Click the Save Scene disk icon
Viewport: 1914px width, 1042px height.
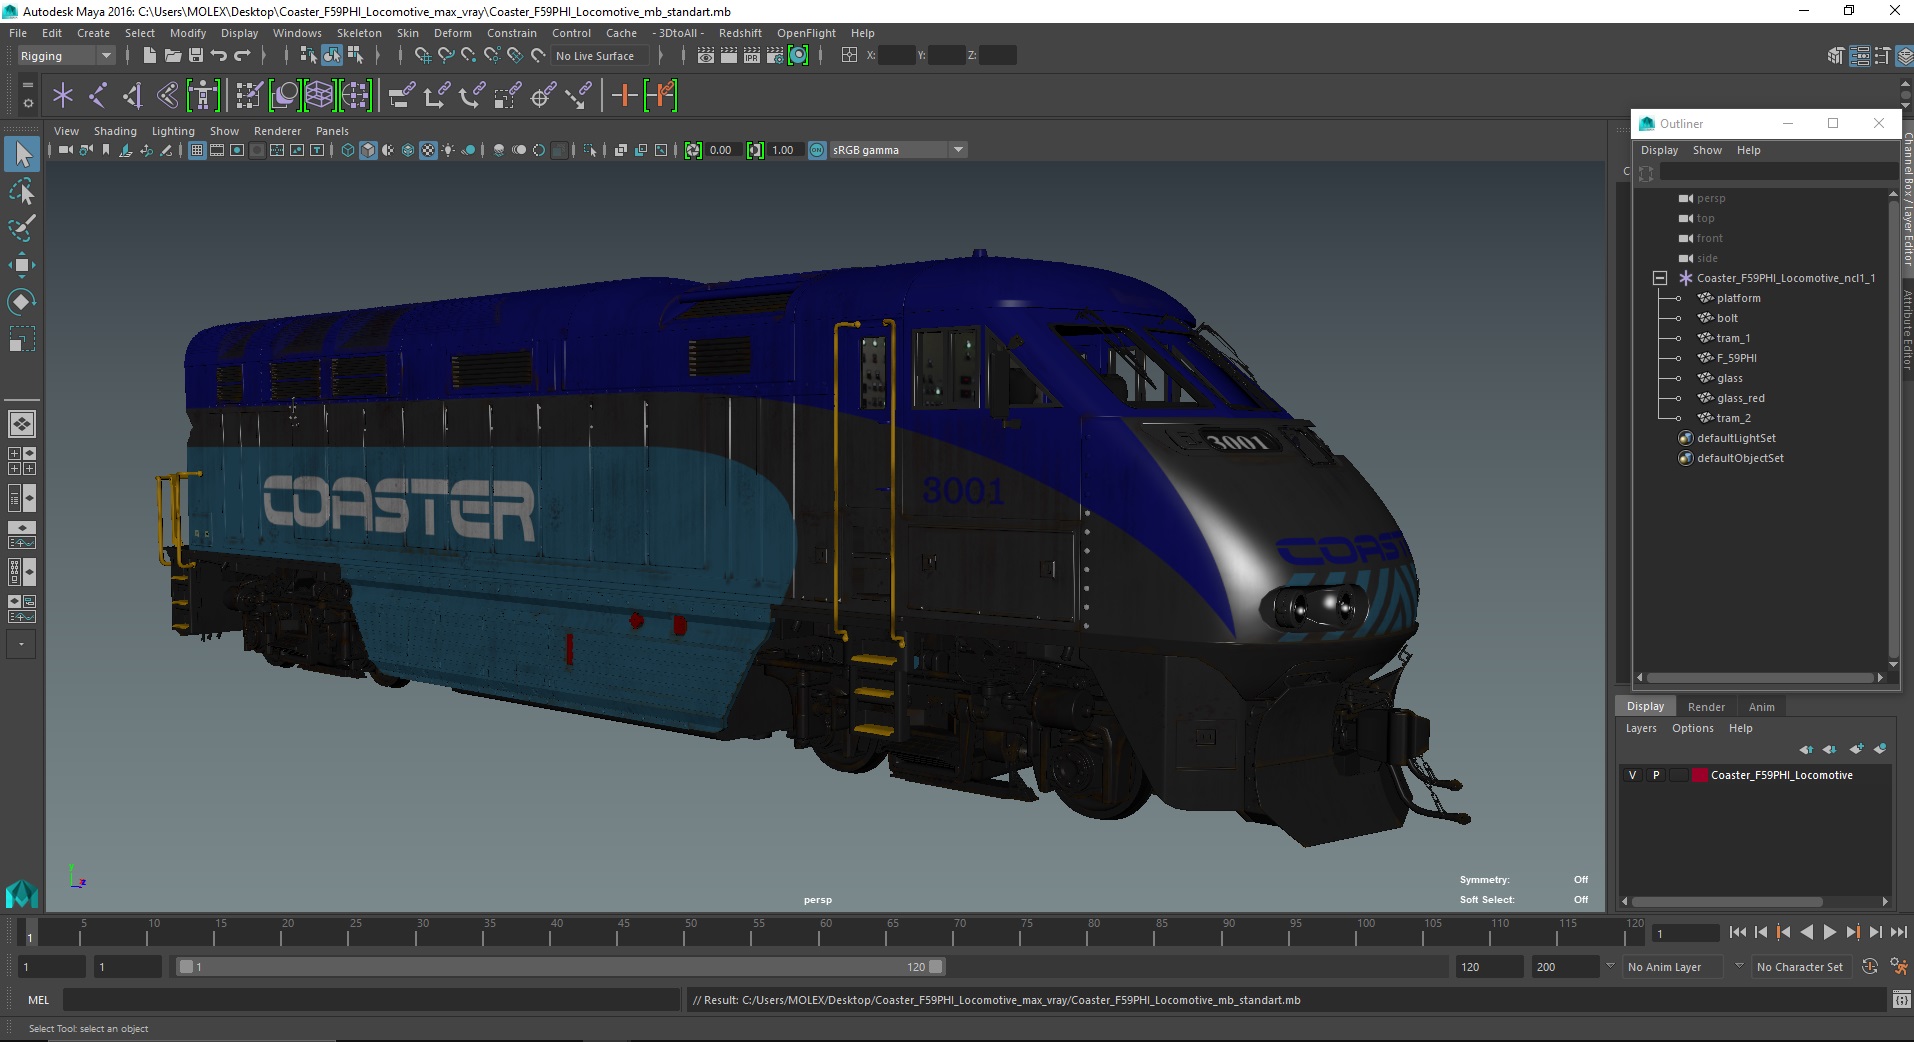(x=196, y=56)
